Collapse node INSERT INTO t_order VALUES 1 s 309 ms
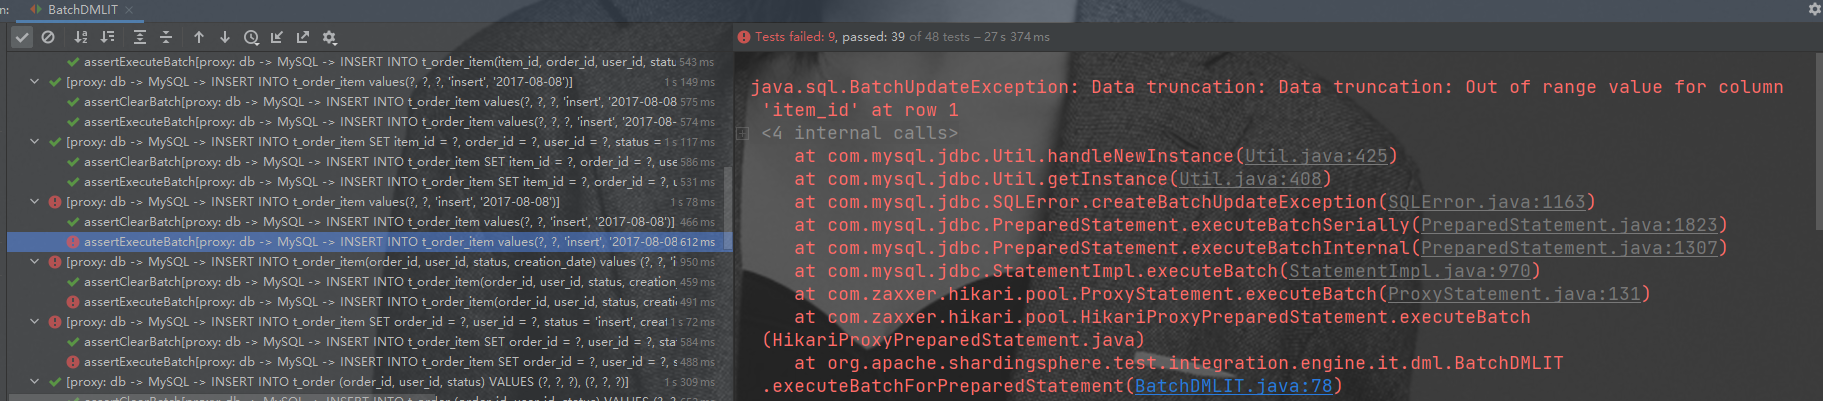 coord(35,382)
